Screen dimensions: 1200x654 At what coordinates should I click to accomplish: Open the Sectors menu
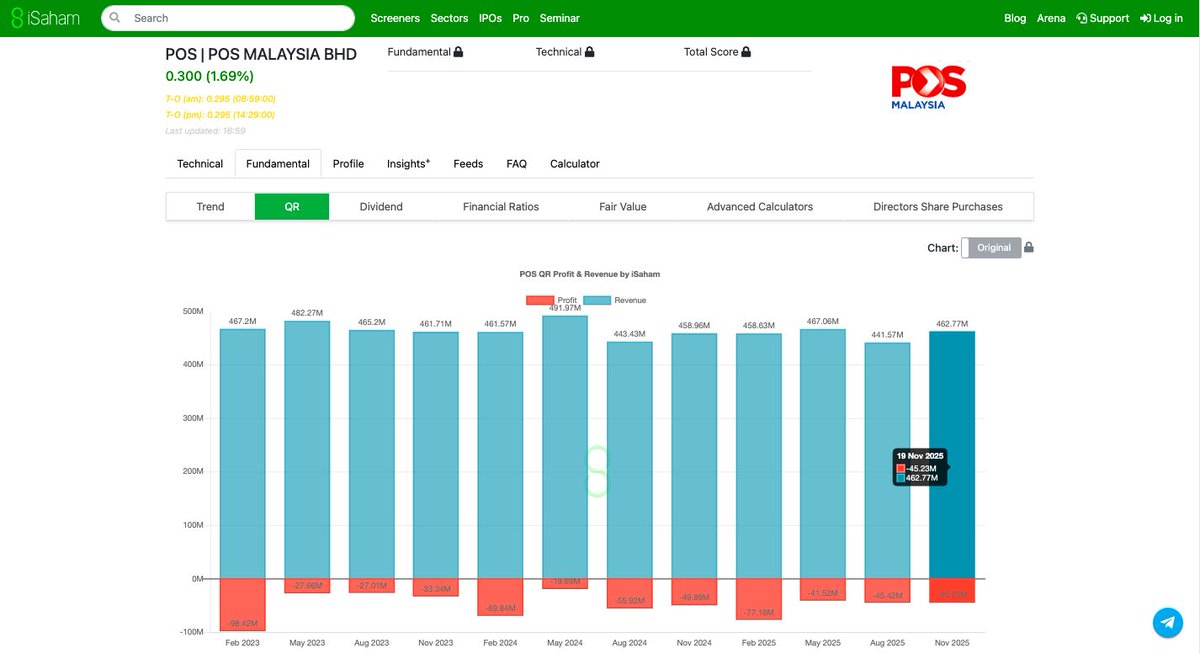(449, 18)
